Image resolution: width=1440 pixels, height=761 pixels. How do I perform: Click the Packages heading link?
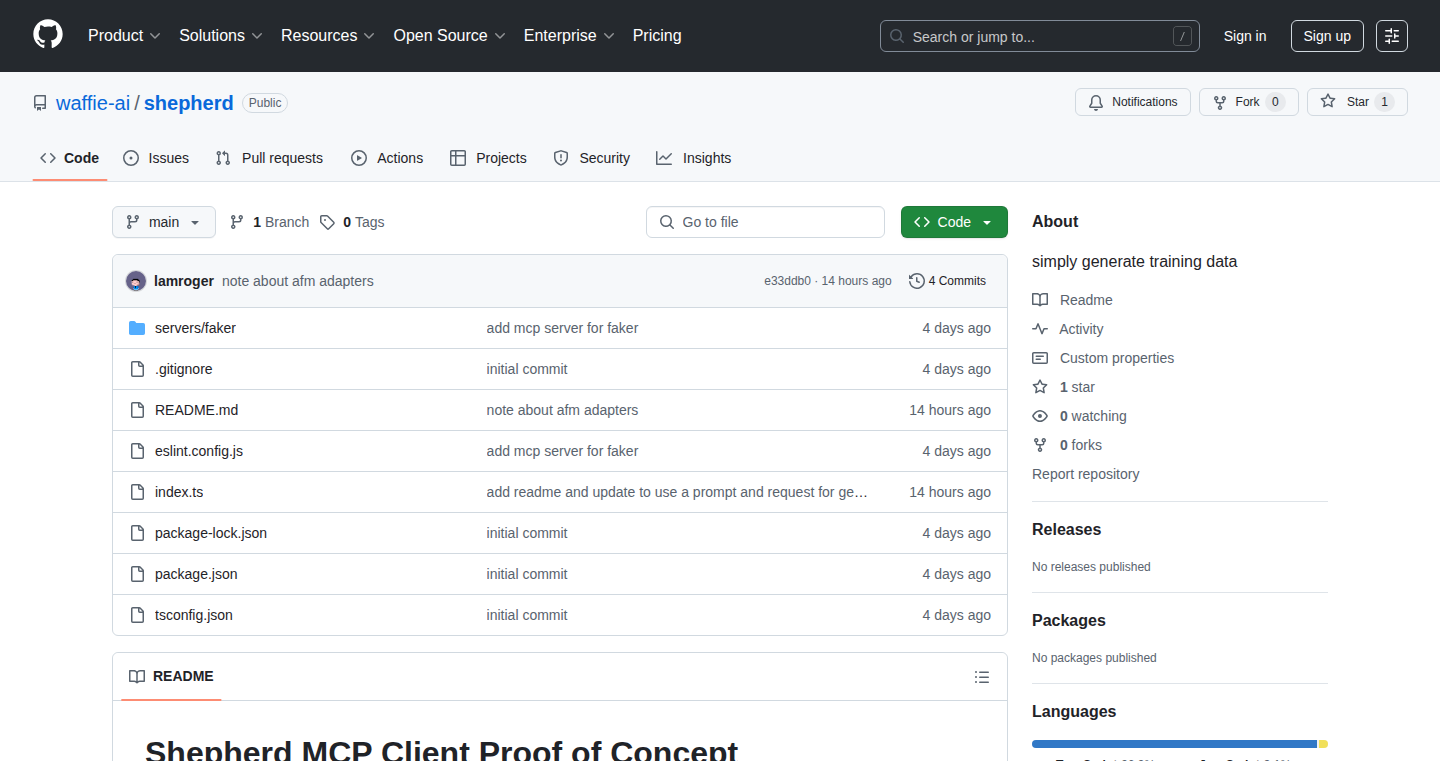tap(1069, 621)
